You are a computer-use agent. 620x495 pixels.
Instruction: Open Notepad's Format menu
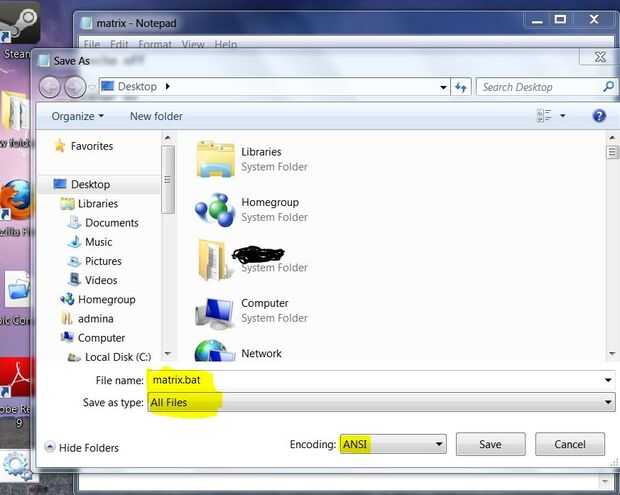tap(155, 44)
